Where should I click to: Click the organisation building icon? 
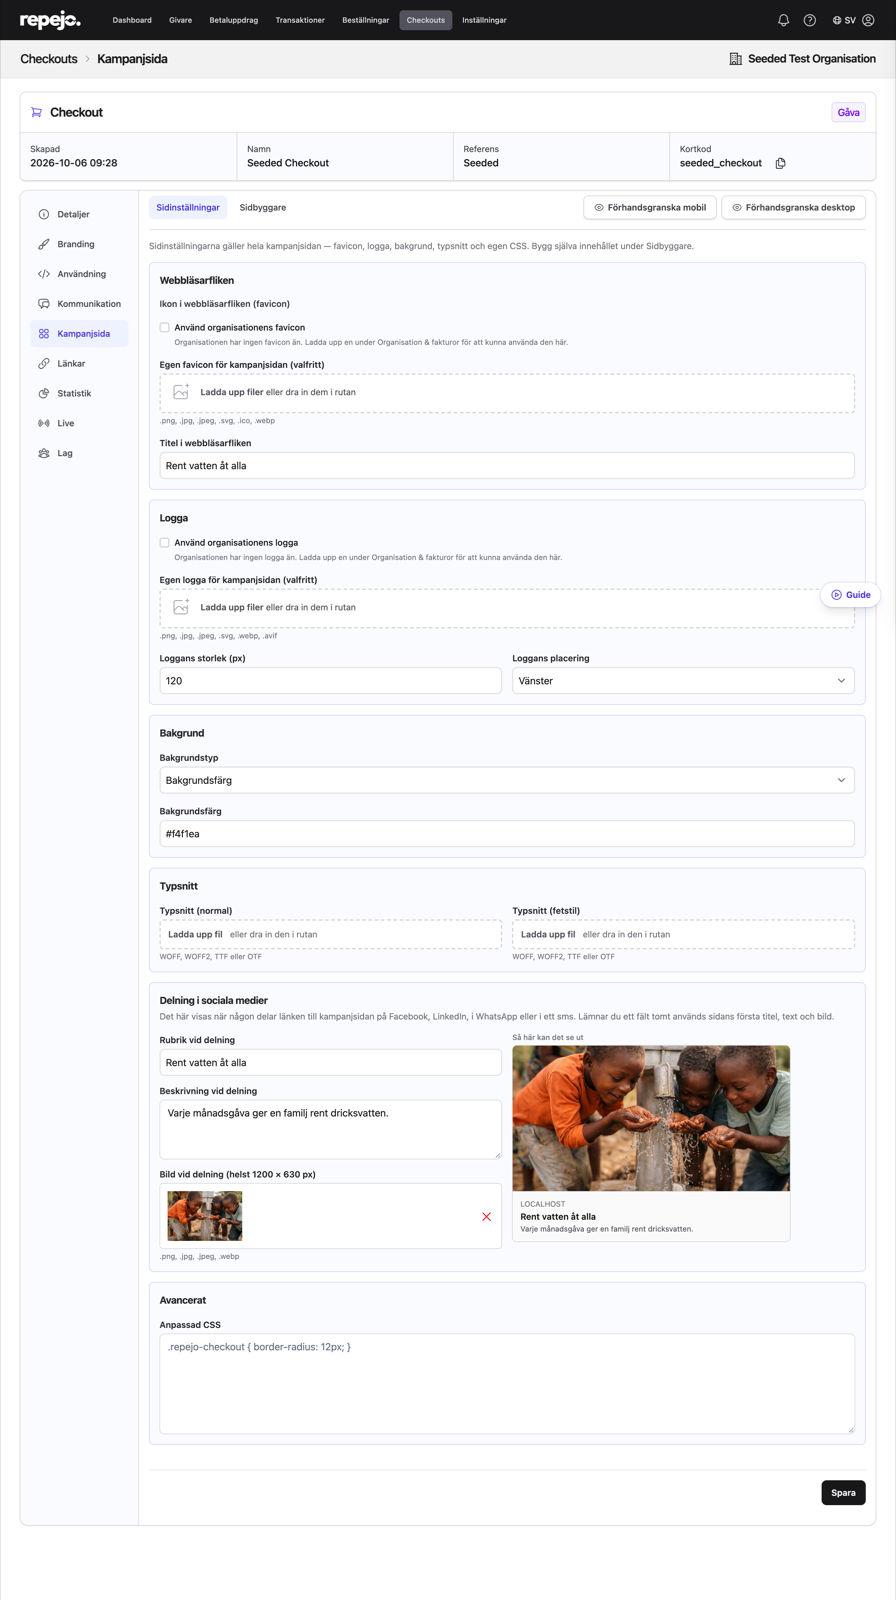click(x=736, y=59)
